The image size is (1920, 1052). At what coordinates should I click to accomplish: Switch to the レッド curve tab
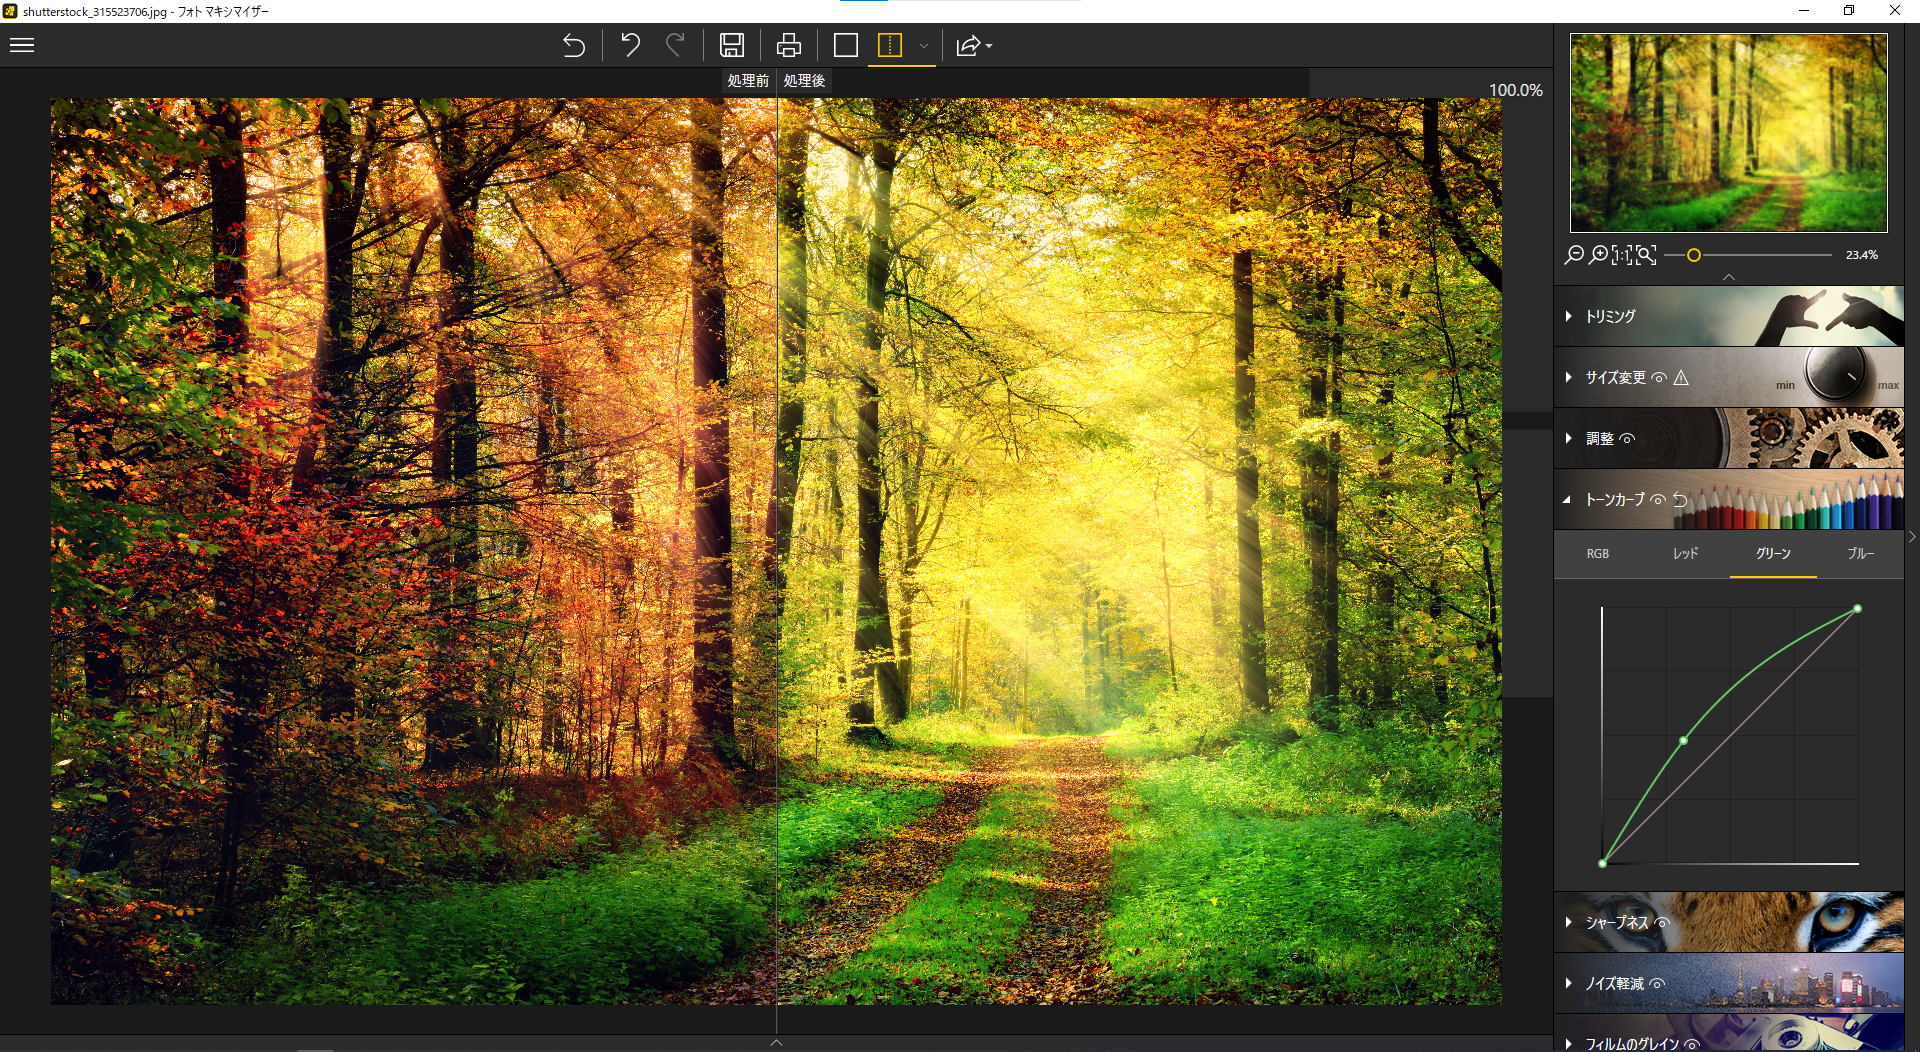1684,553
